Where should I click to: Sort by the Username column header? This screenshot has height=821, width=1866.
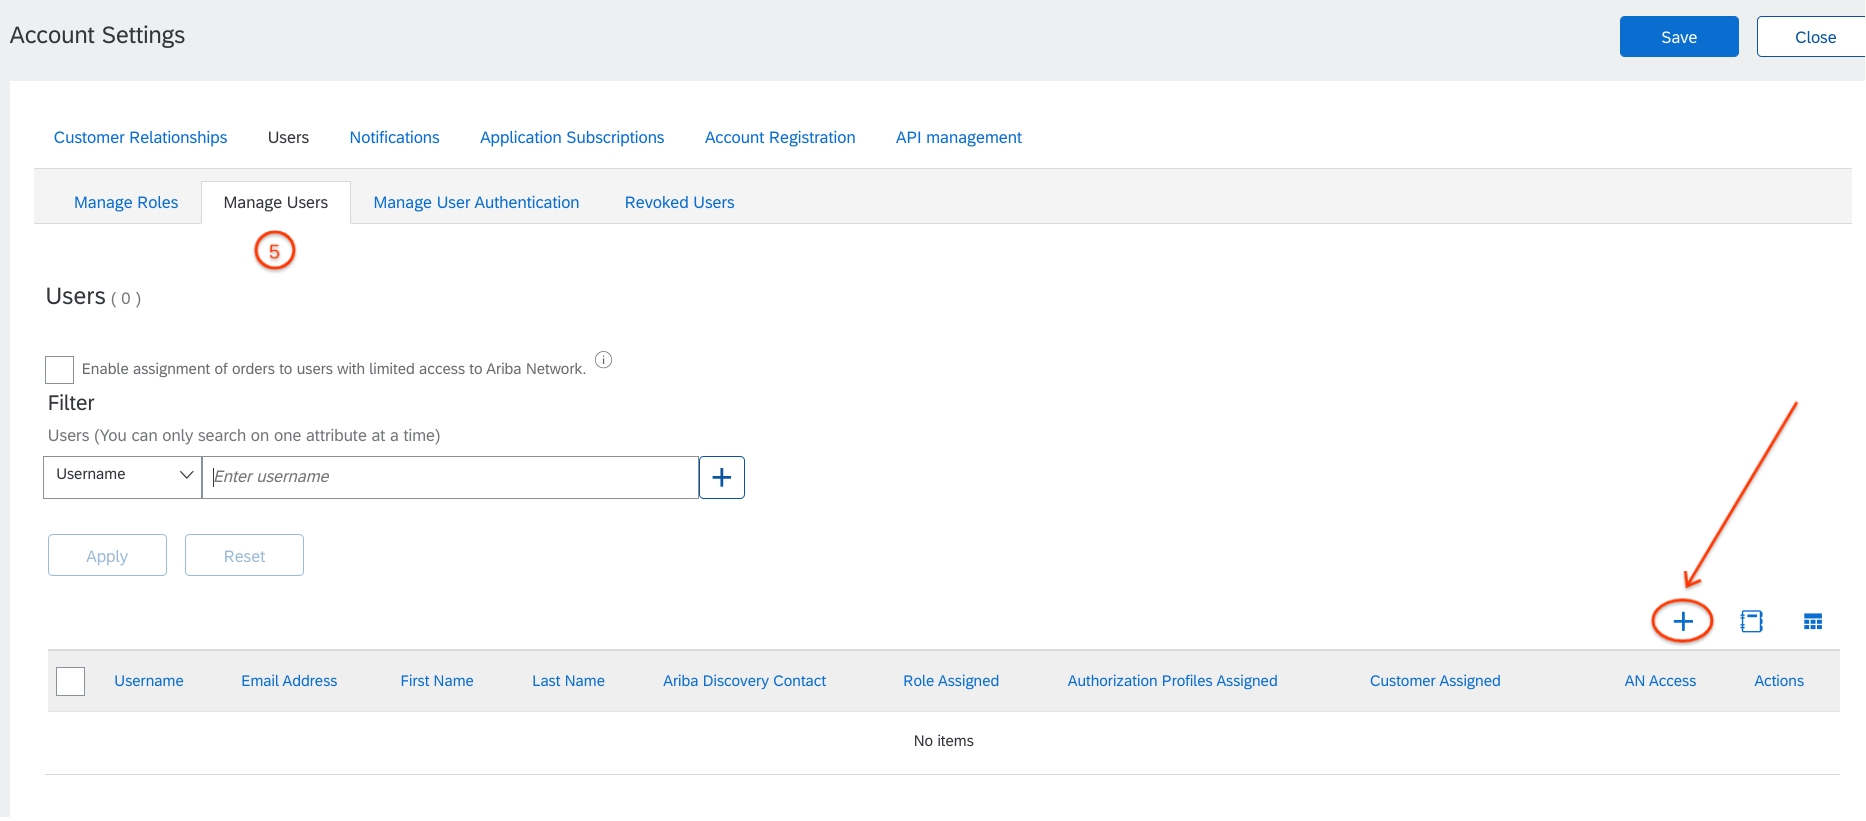point(149,681)
